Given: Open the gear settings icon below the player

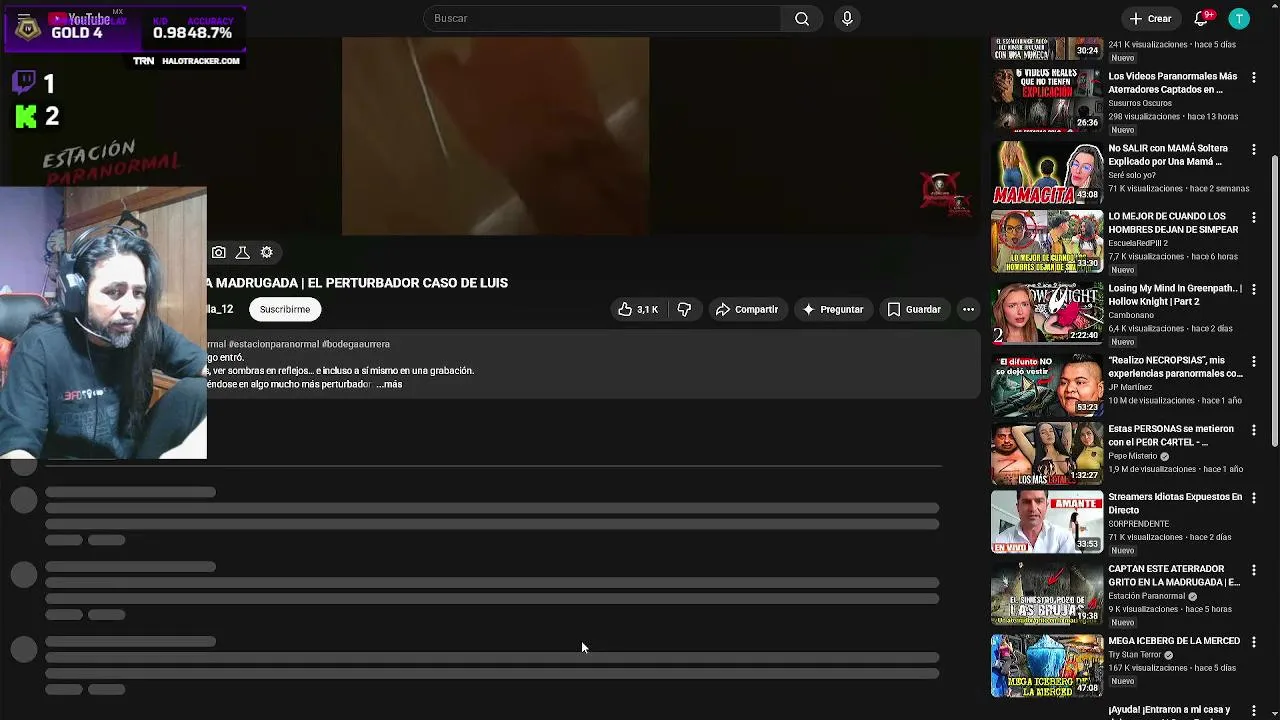Looking at the screenshot, I should click(x=267, y=253).
